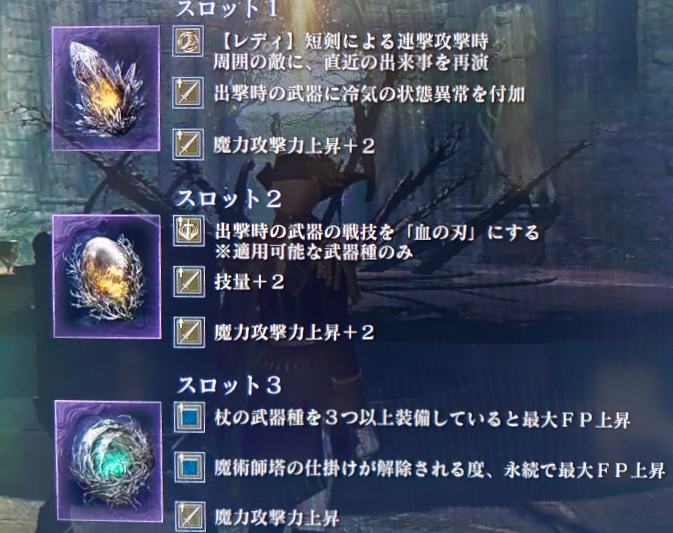Click the sword icon beside 技量+2
The width and height of the screenshot is (673, 533).
pyautogui.click(x=189, y=282)
